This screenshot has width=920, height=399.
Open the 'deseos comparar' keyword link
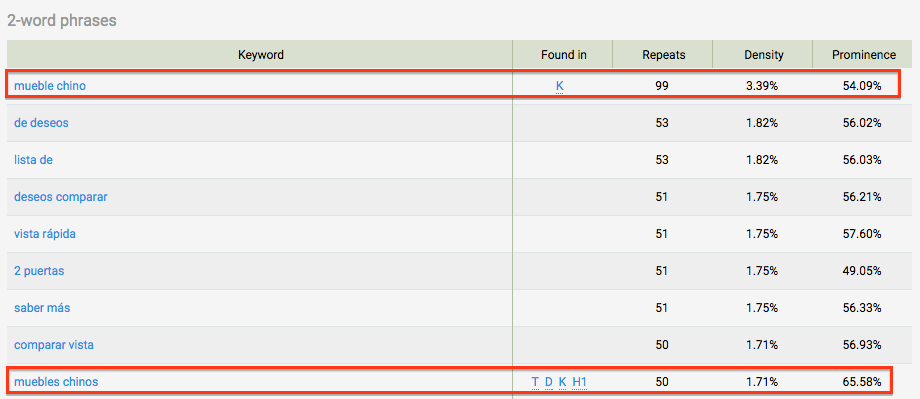point(60,197)
